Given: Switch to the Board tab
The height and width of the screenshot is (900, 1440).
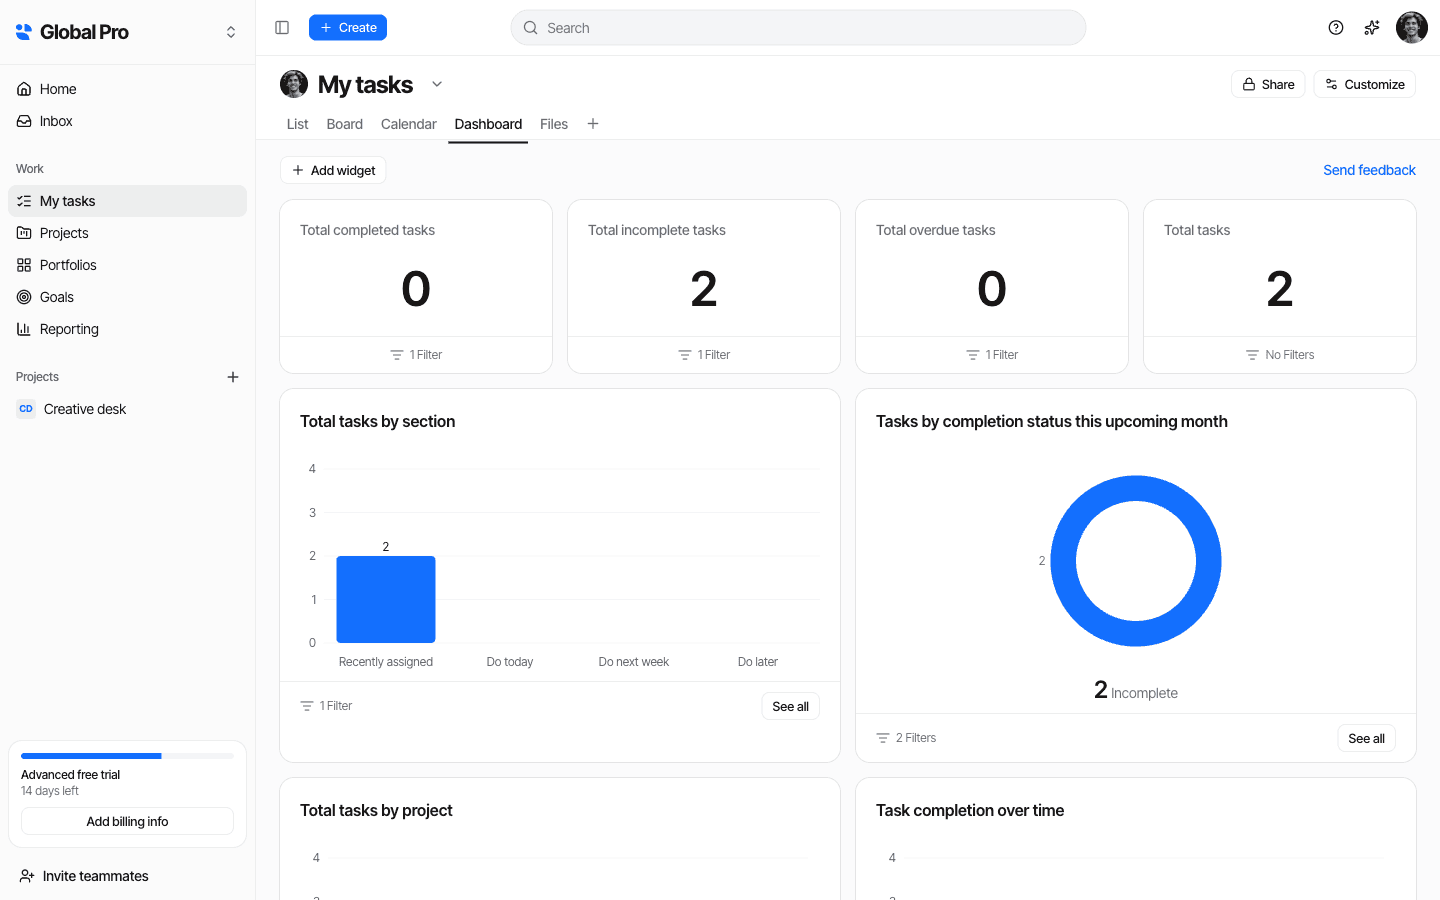Looking at the screenshot, I should tap(344, 124).
